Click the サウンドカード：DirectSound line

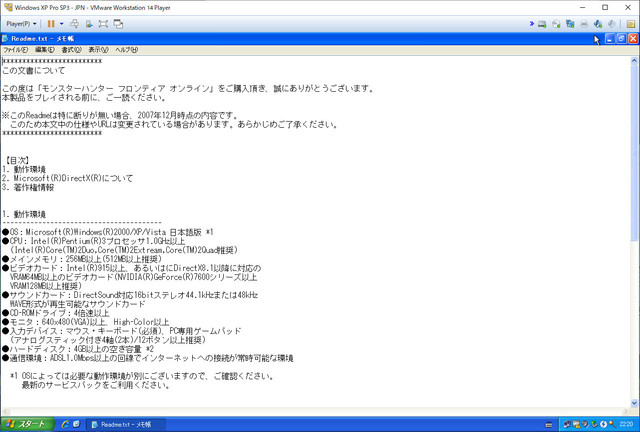pyautogui.click(x=130, y=295)
